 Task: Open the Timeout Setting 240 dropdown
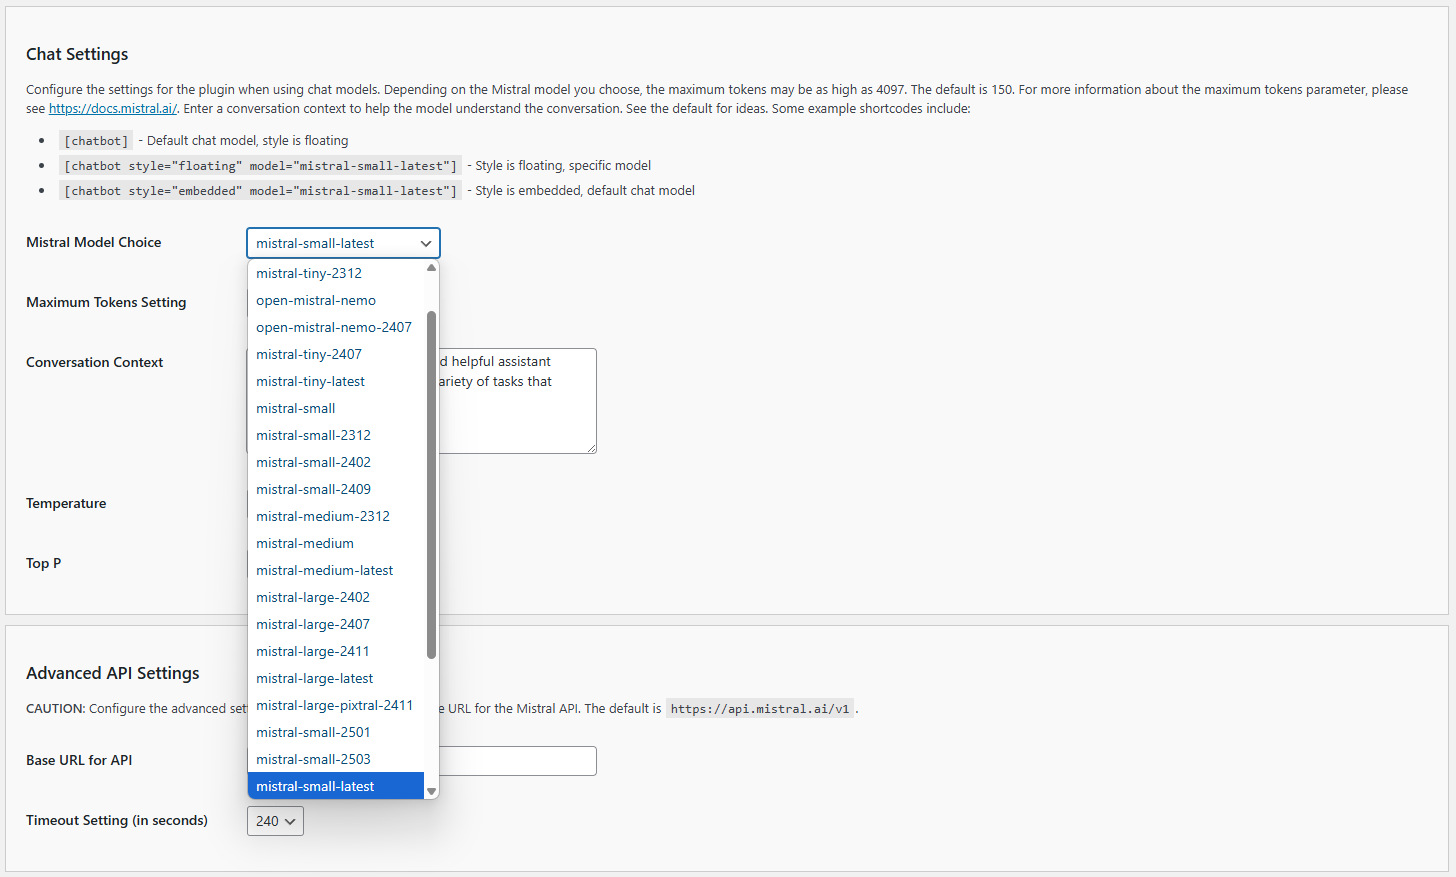click(275, 821)
